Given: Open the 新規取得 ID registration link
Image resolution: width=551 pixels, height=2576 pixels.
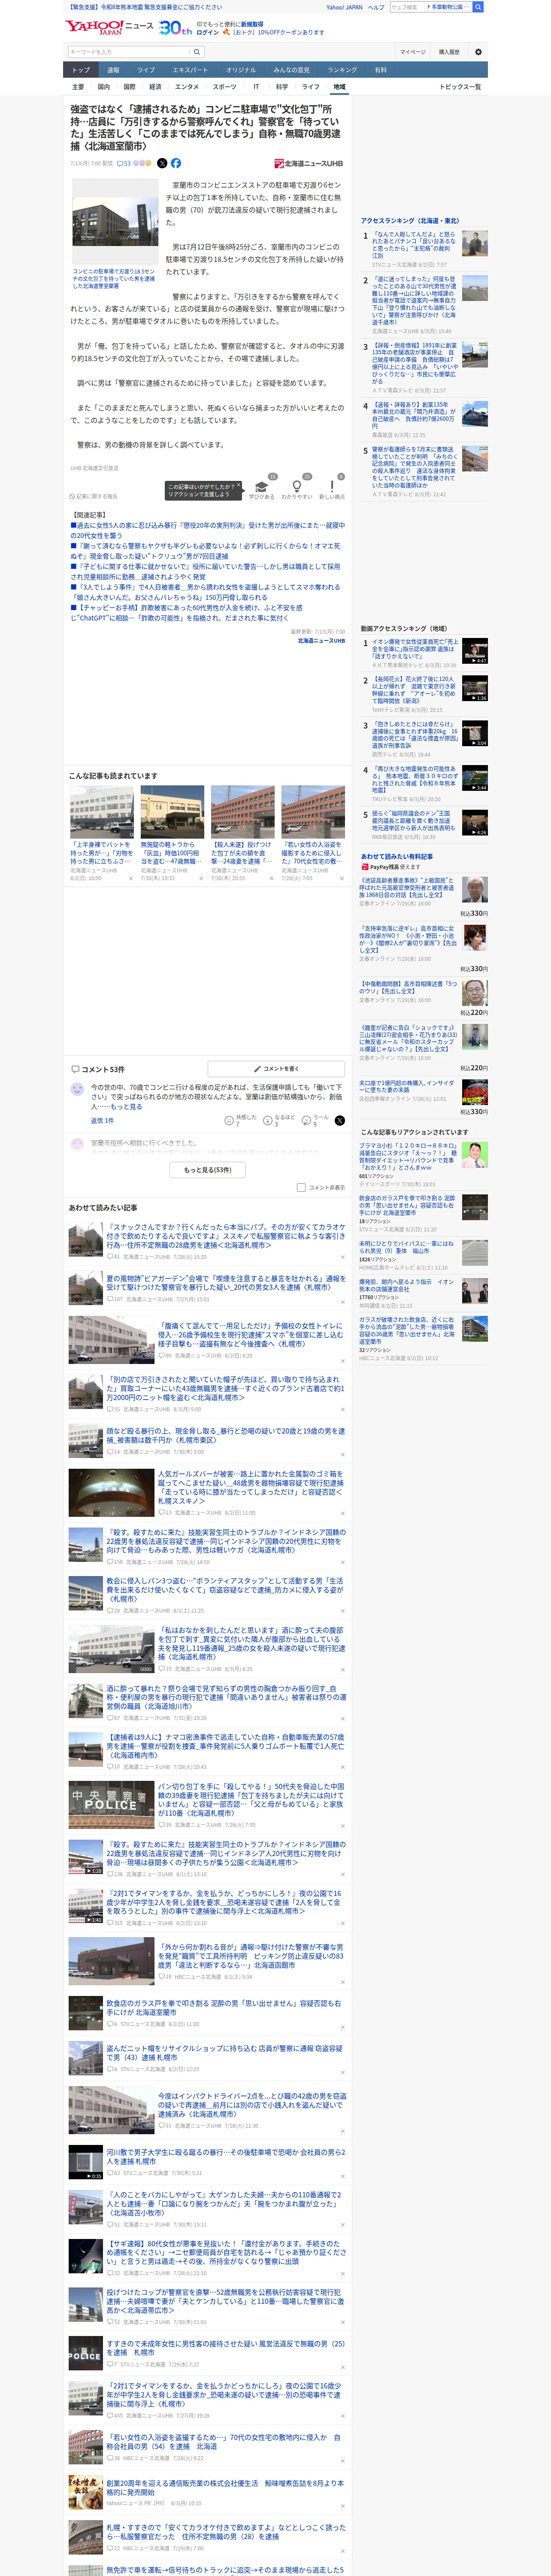Looking at the screenshot, I should tap(252, 24).
